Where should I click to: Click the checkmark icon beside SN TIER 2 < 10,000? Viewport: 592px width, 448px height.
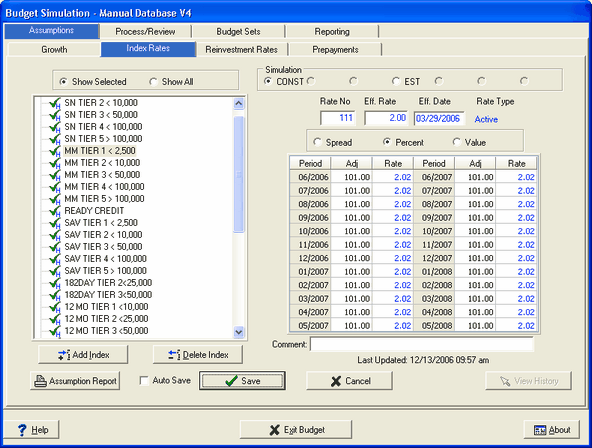[55, 103]
